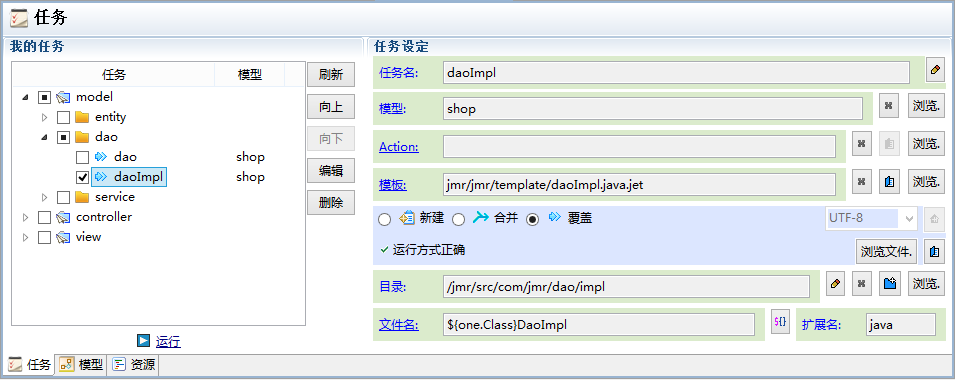The image size is (955, 380).
Task: Click the 目录 path input field
Action: (x=627, y=286)
